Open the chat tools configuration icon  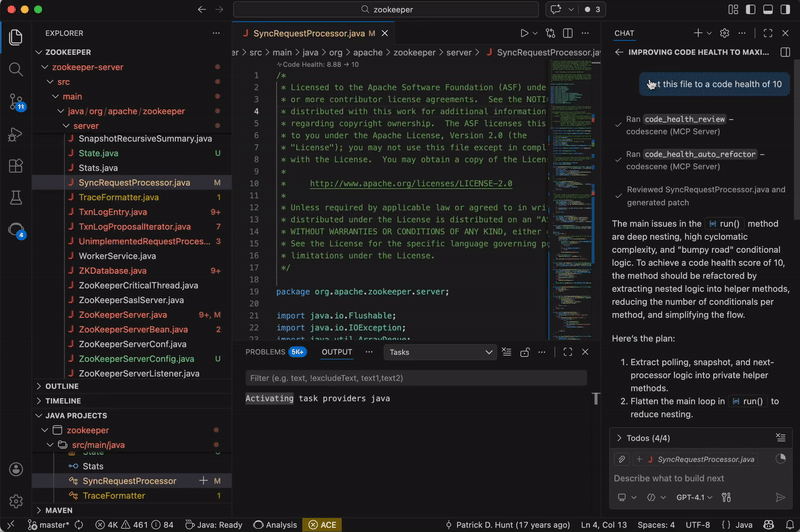pos(726,497)
